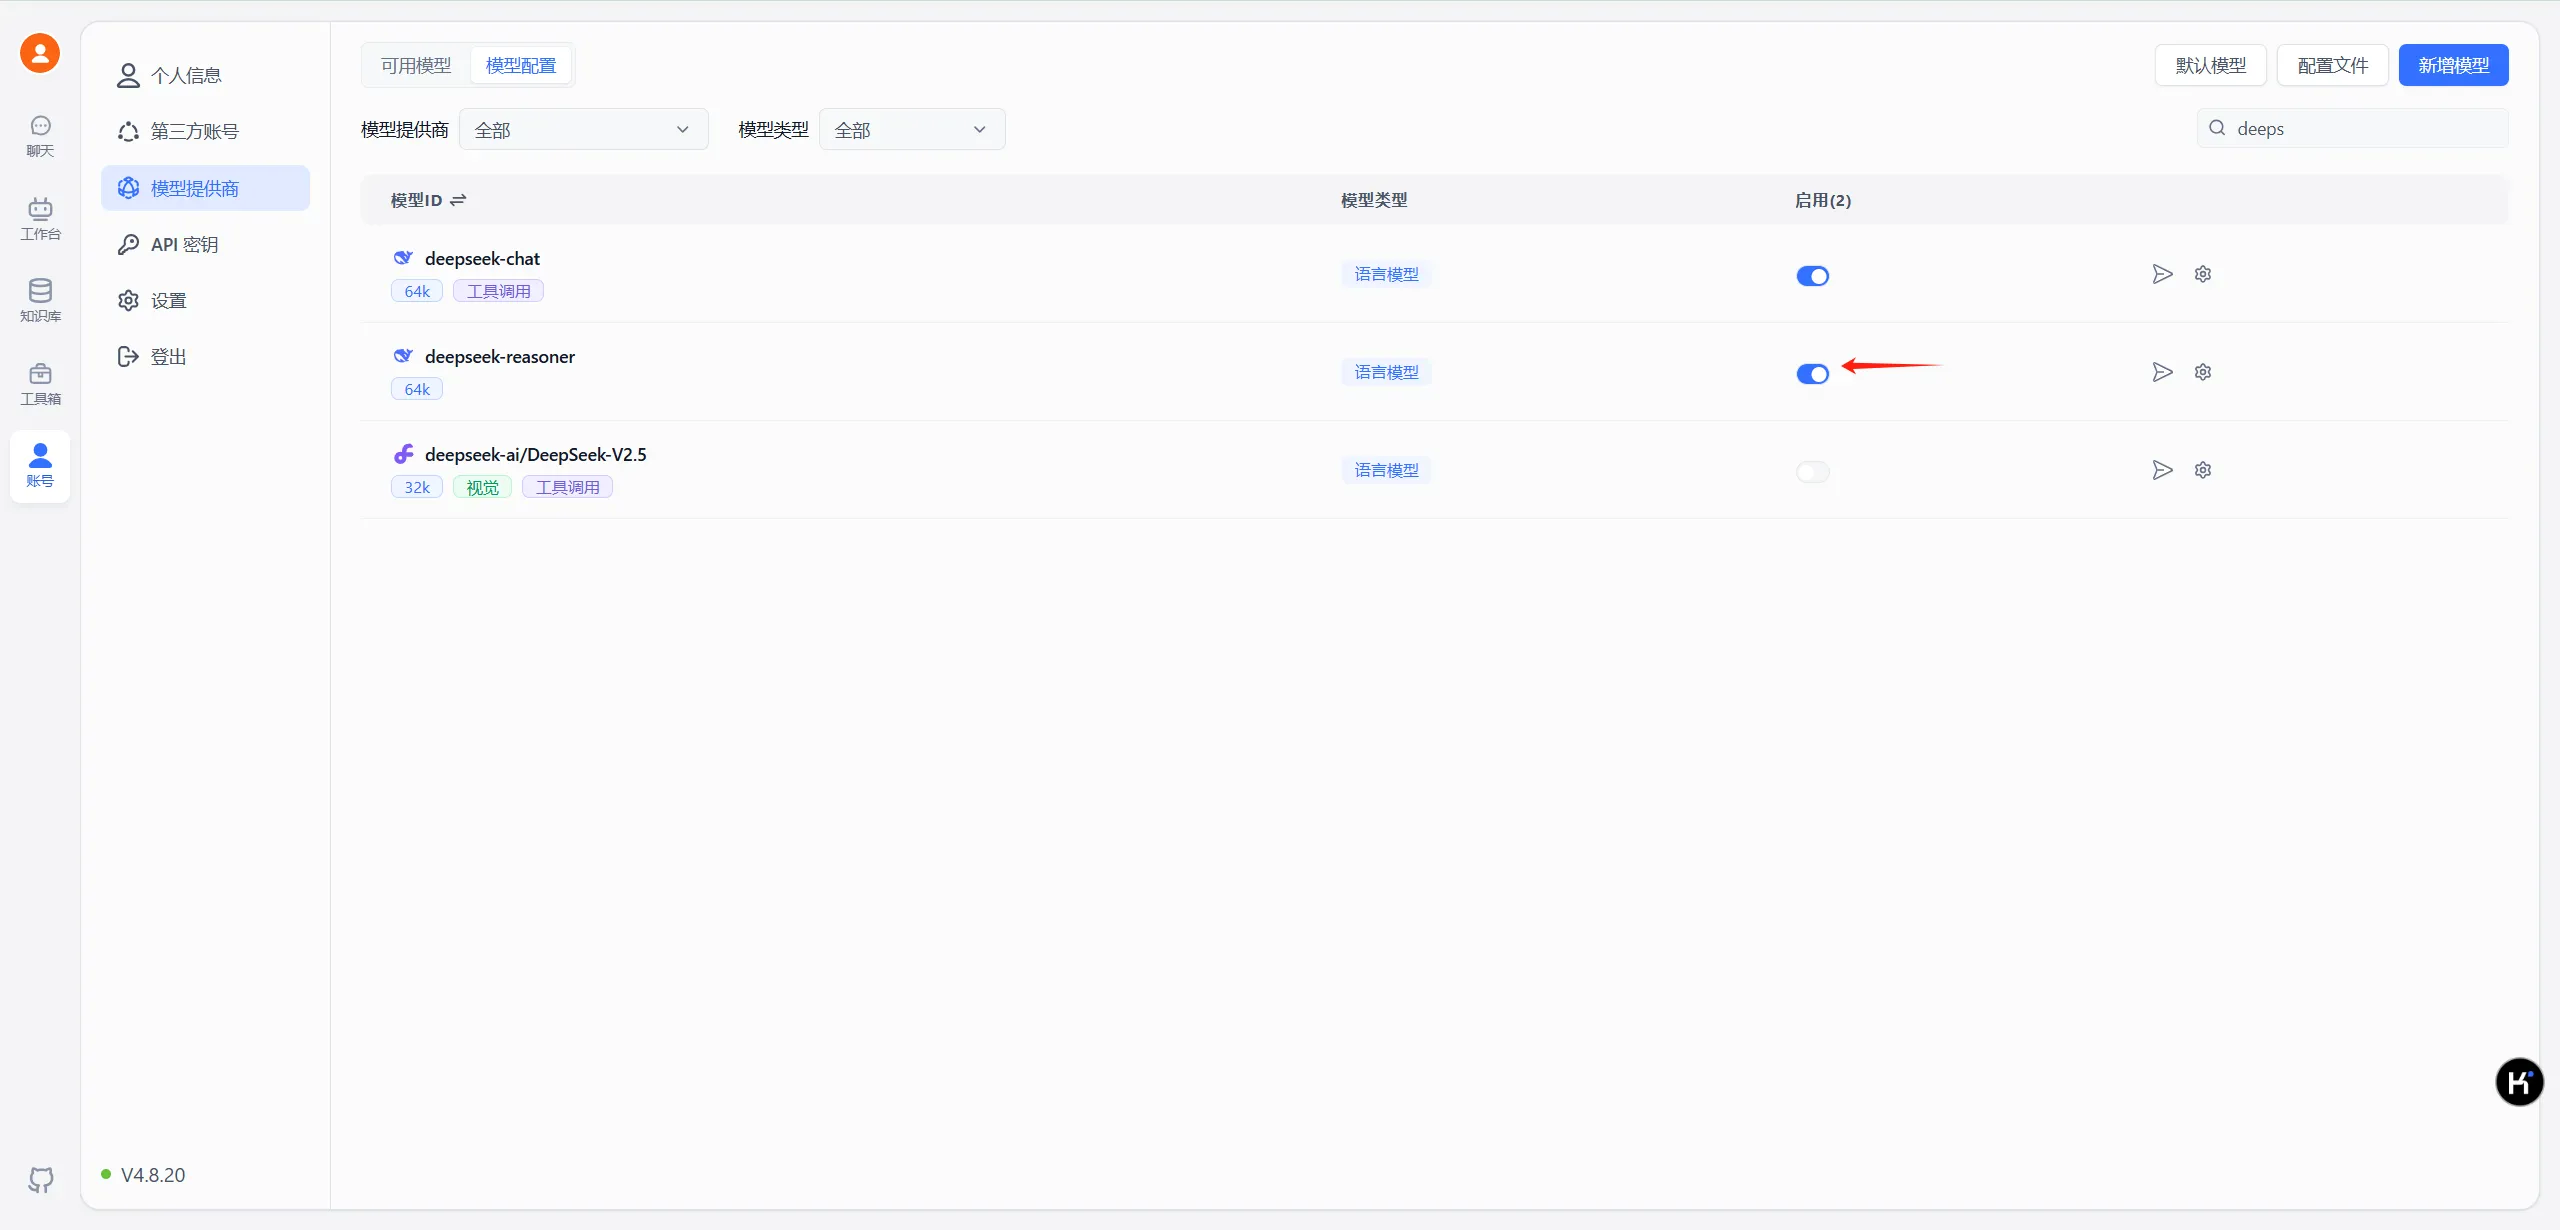Open 个人信息 menu item
Screen dimensions: 2560x1230
coord(205,75)
